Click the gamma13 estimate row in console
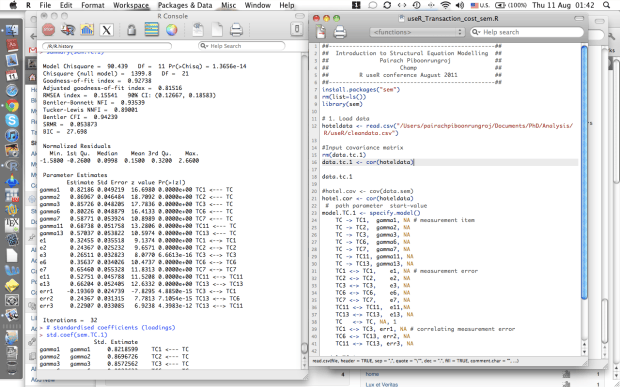 coord(138,233)
